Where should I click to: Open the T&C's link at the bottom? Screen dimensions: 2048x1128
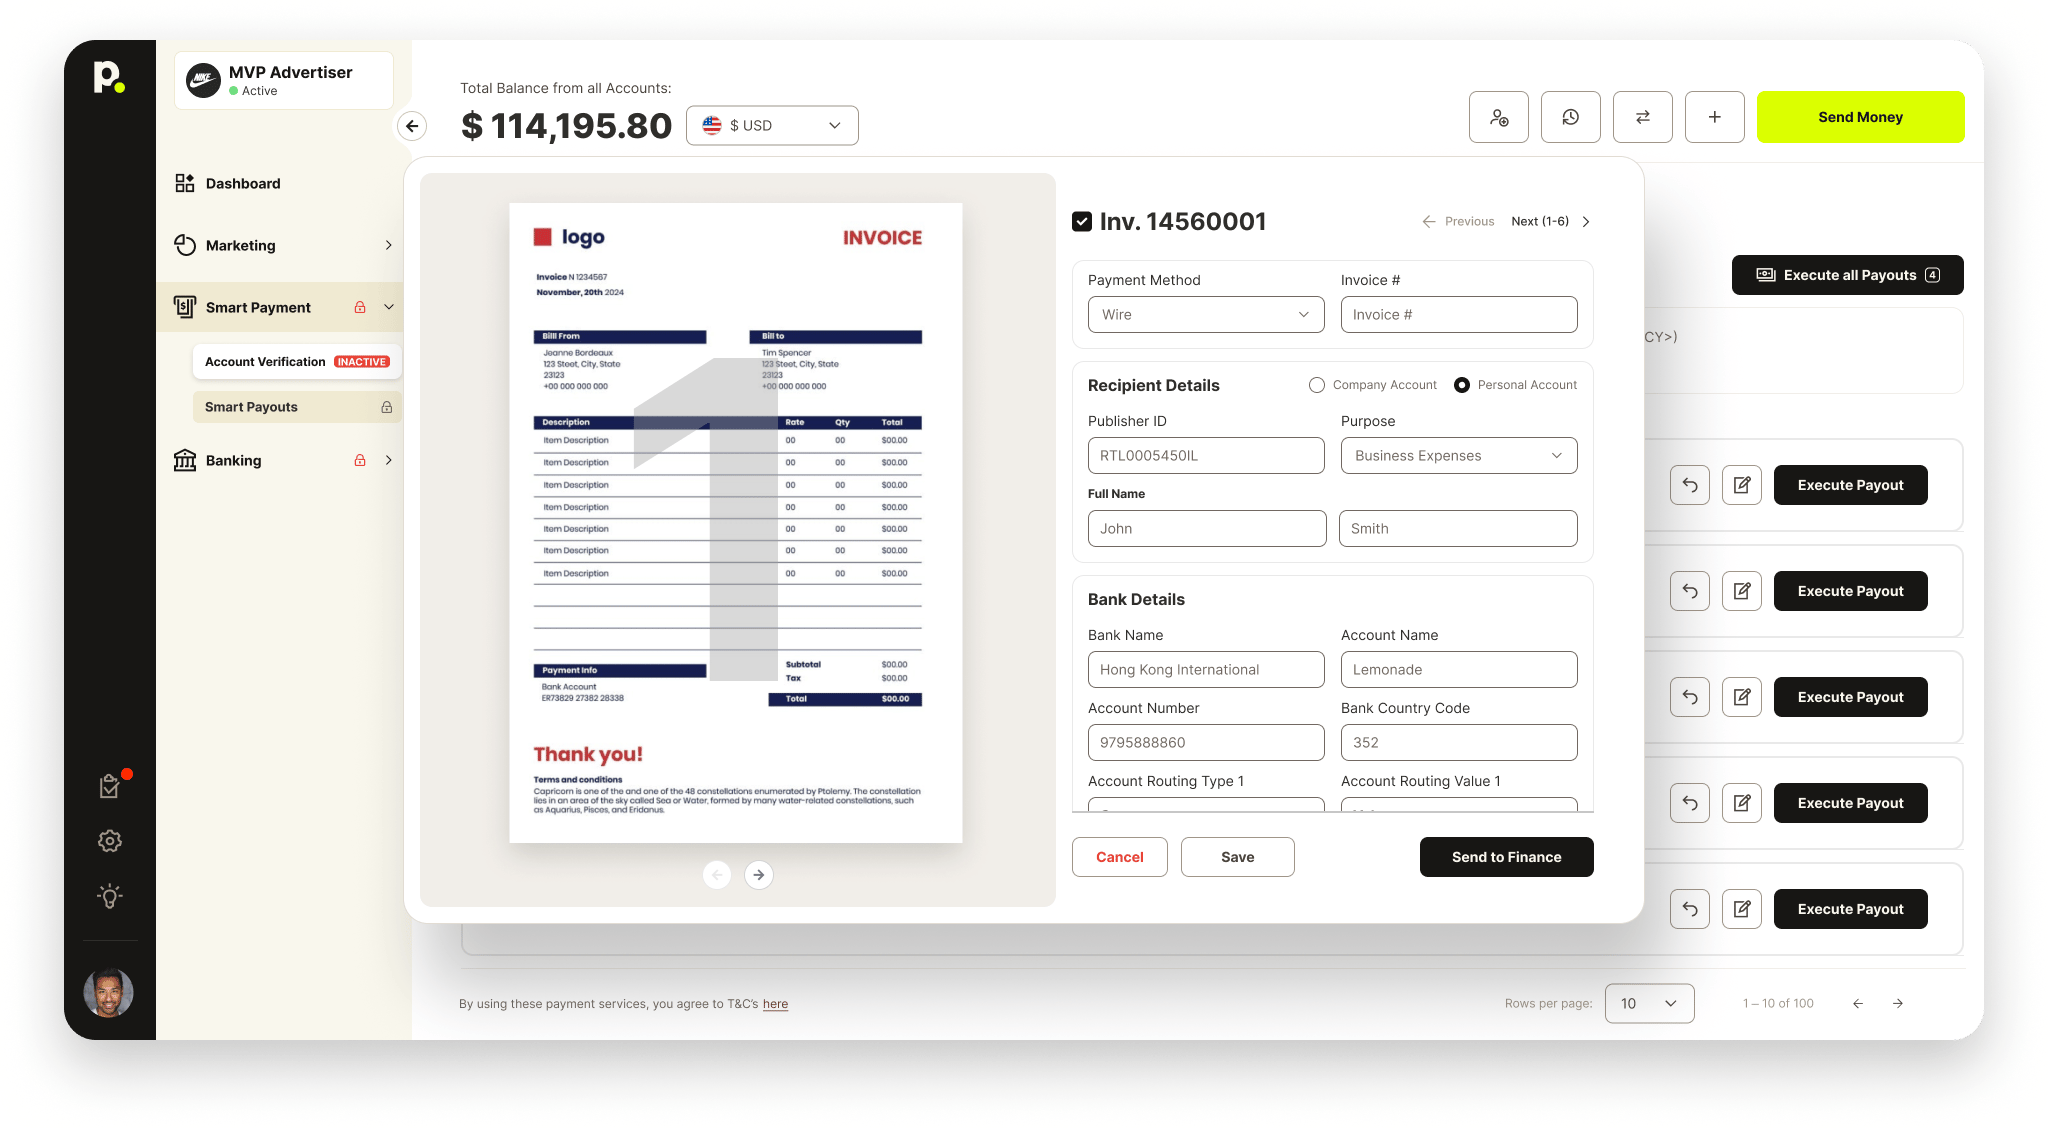pos(775,1004)
